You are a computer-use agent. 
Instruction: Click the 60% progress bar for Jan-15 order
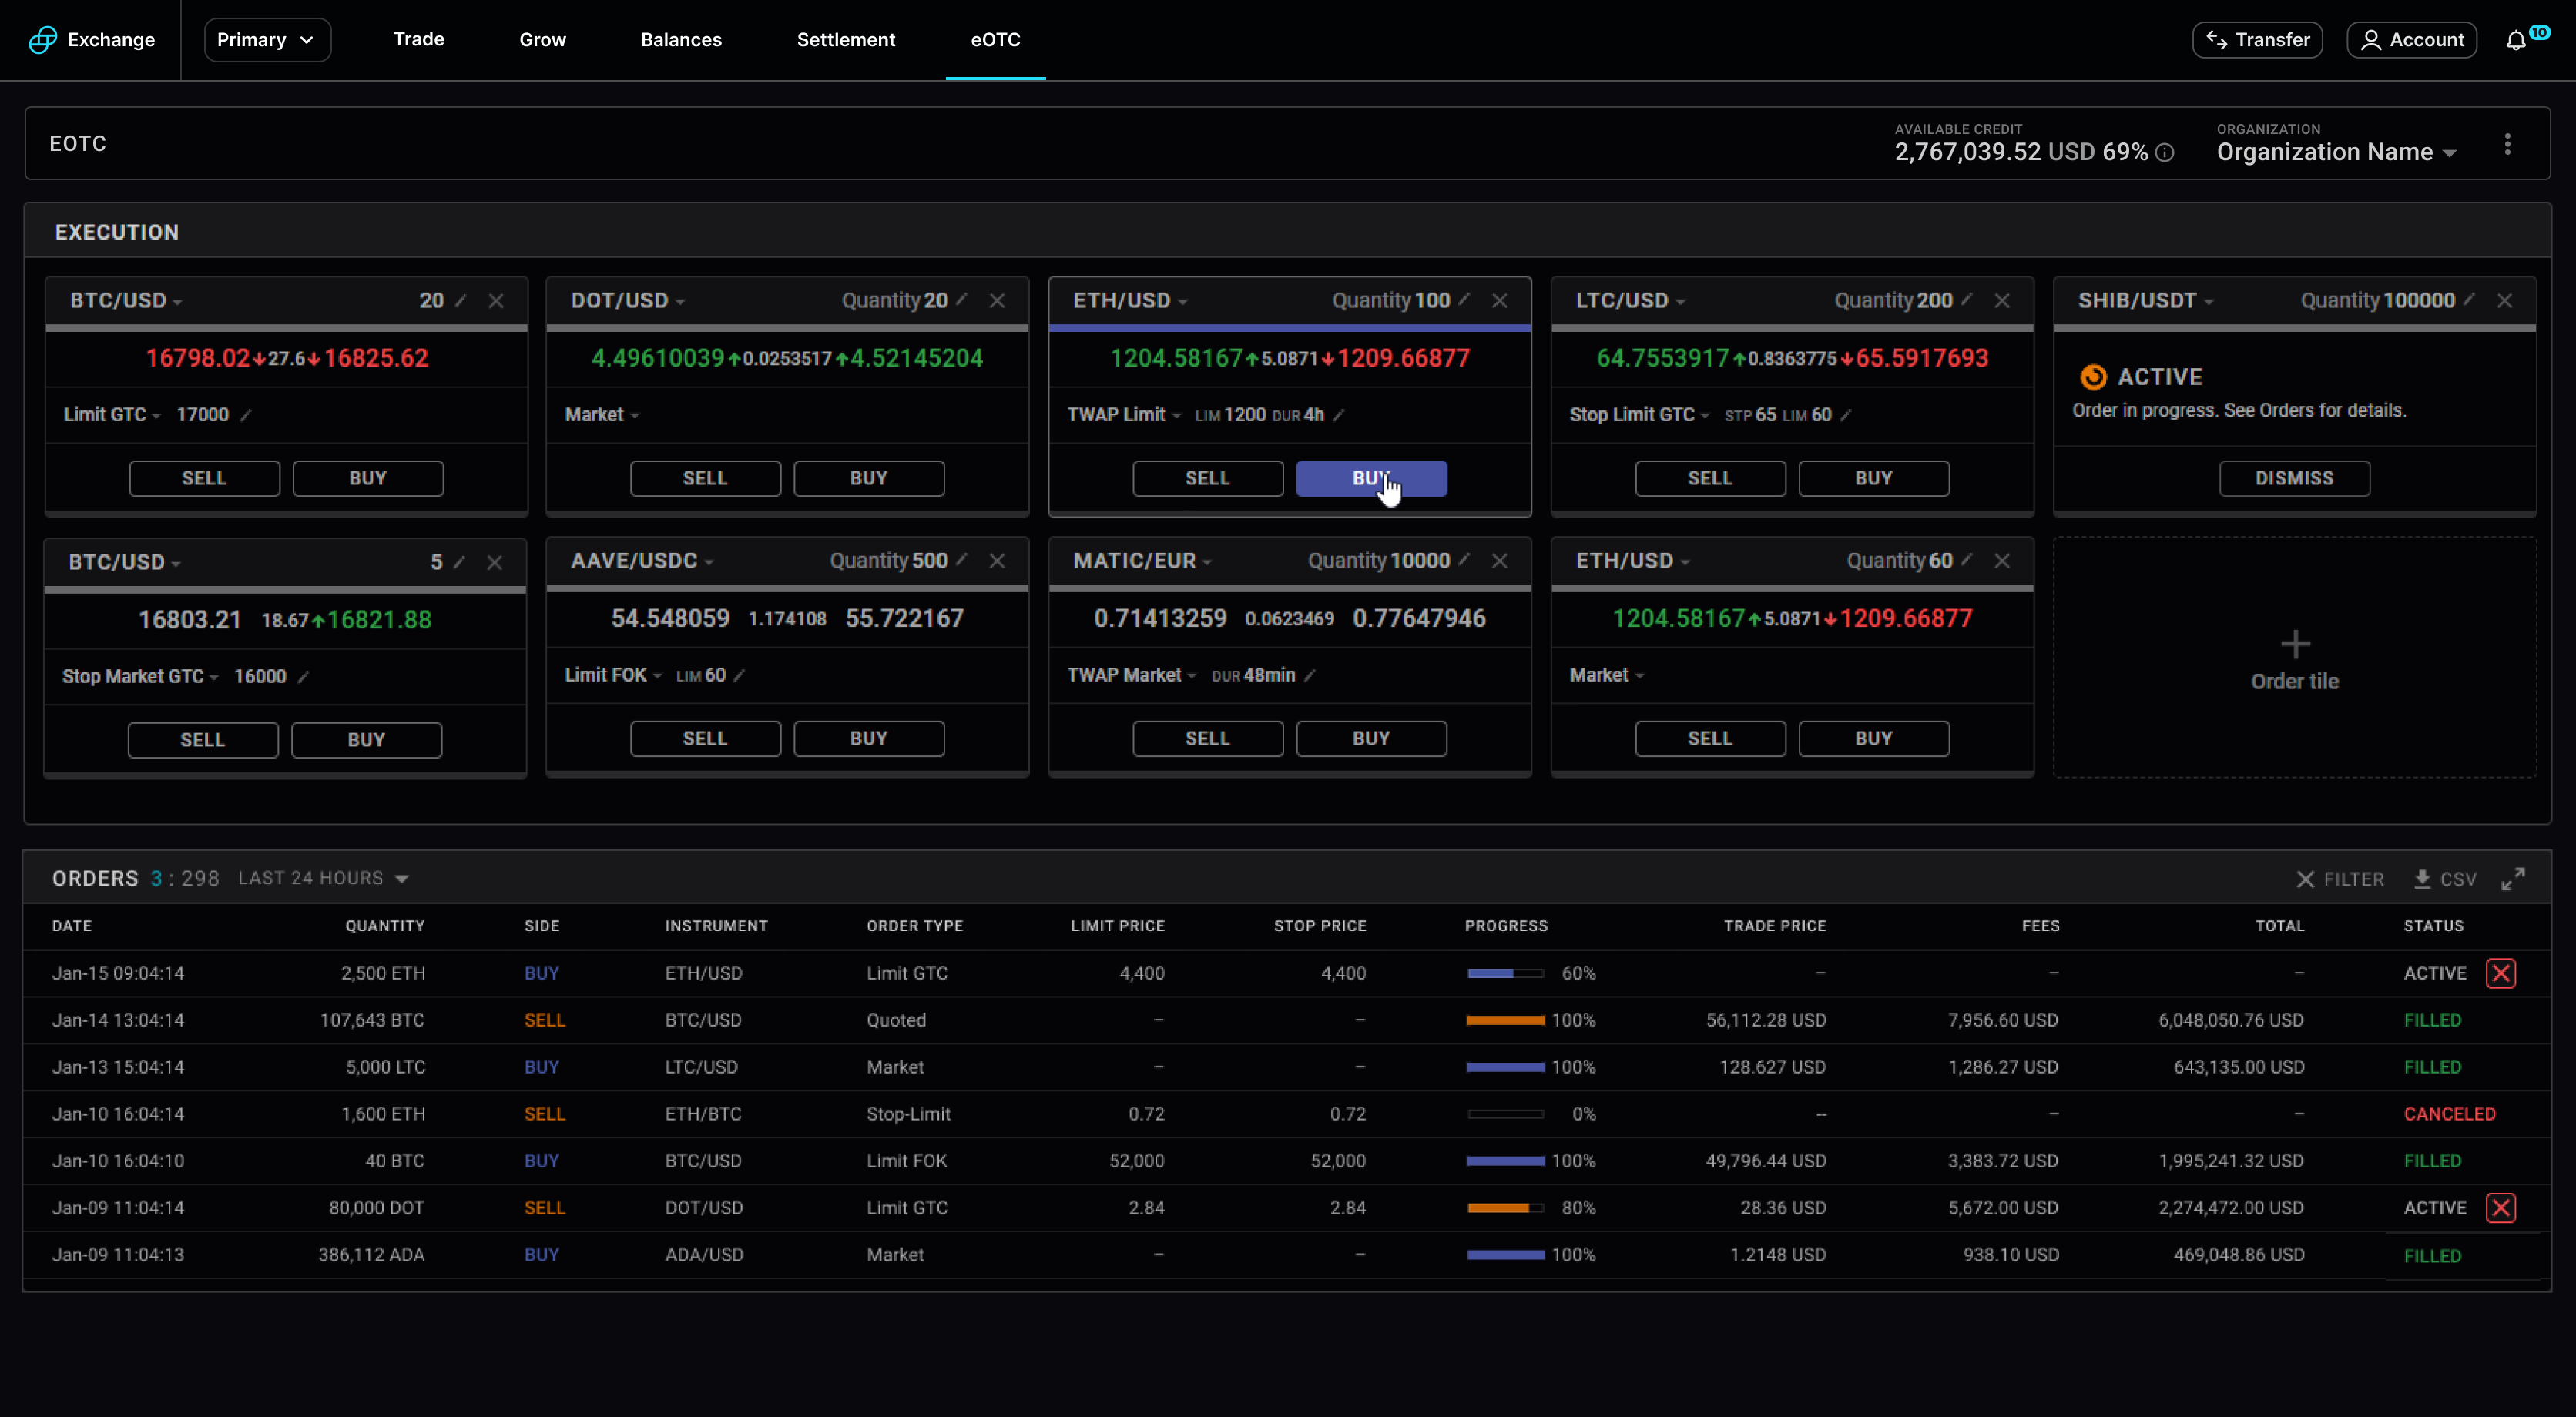click(x=1505, y=973)
